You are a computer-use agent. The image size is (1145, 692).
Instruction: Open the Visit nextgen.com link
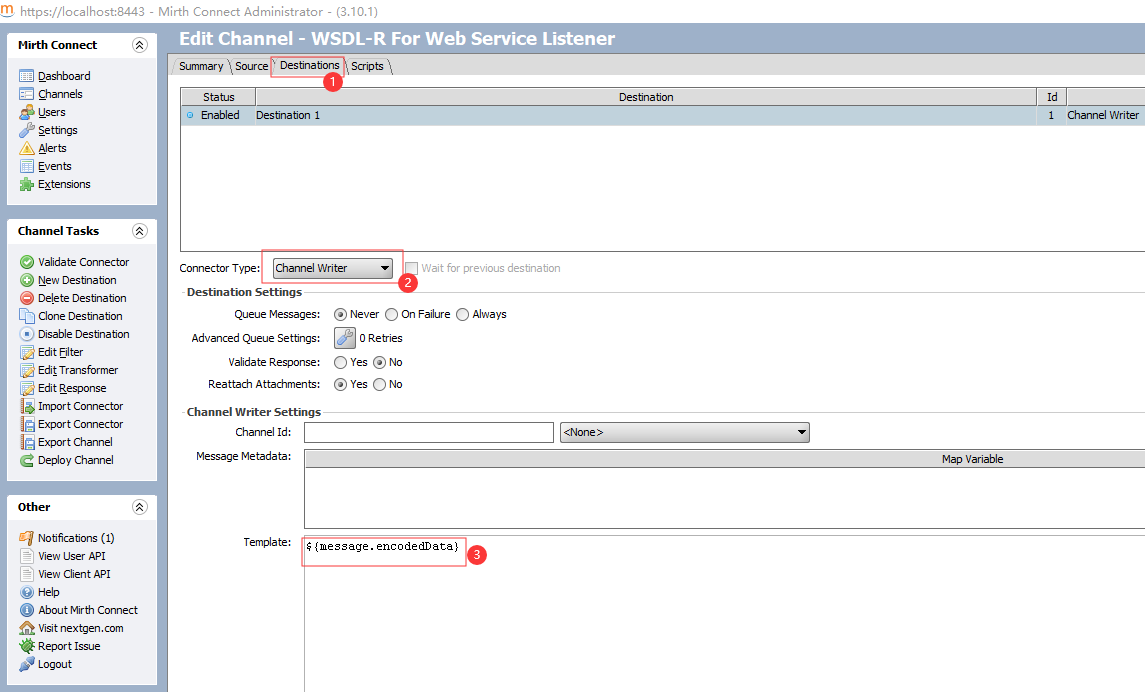(80, 628)
